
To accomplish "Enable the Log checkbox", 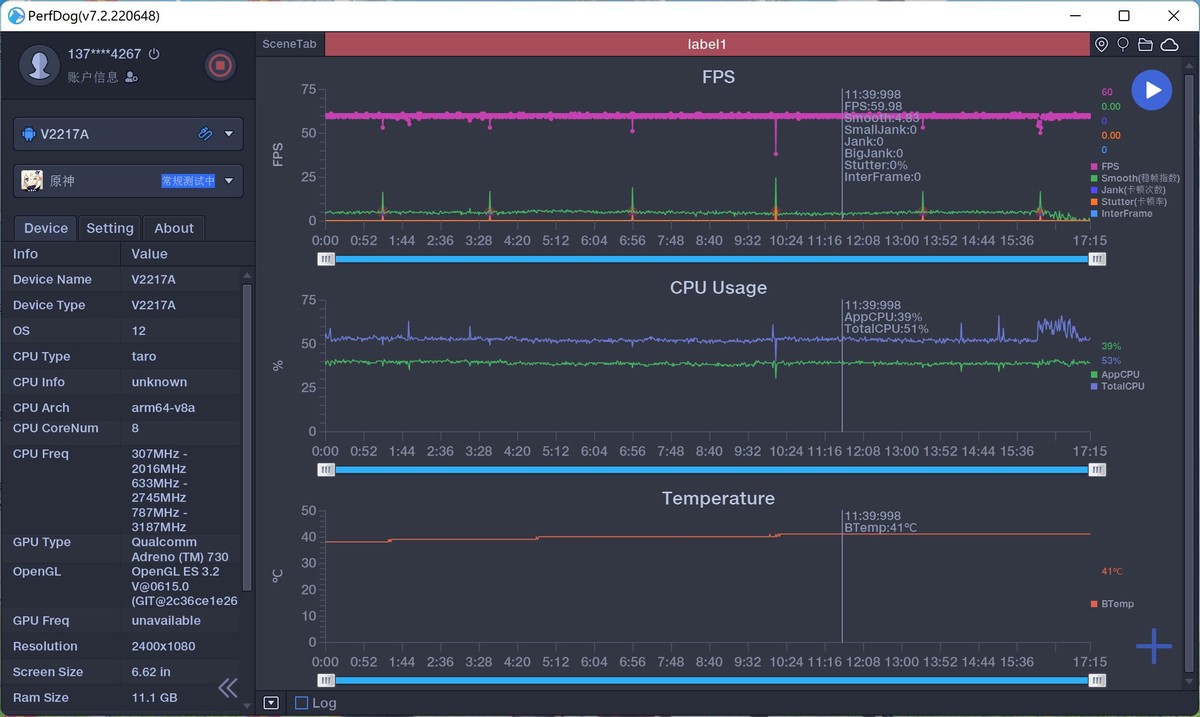I will [301, 703].
